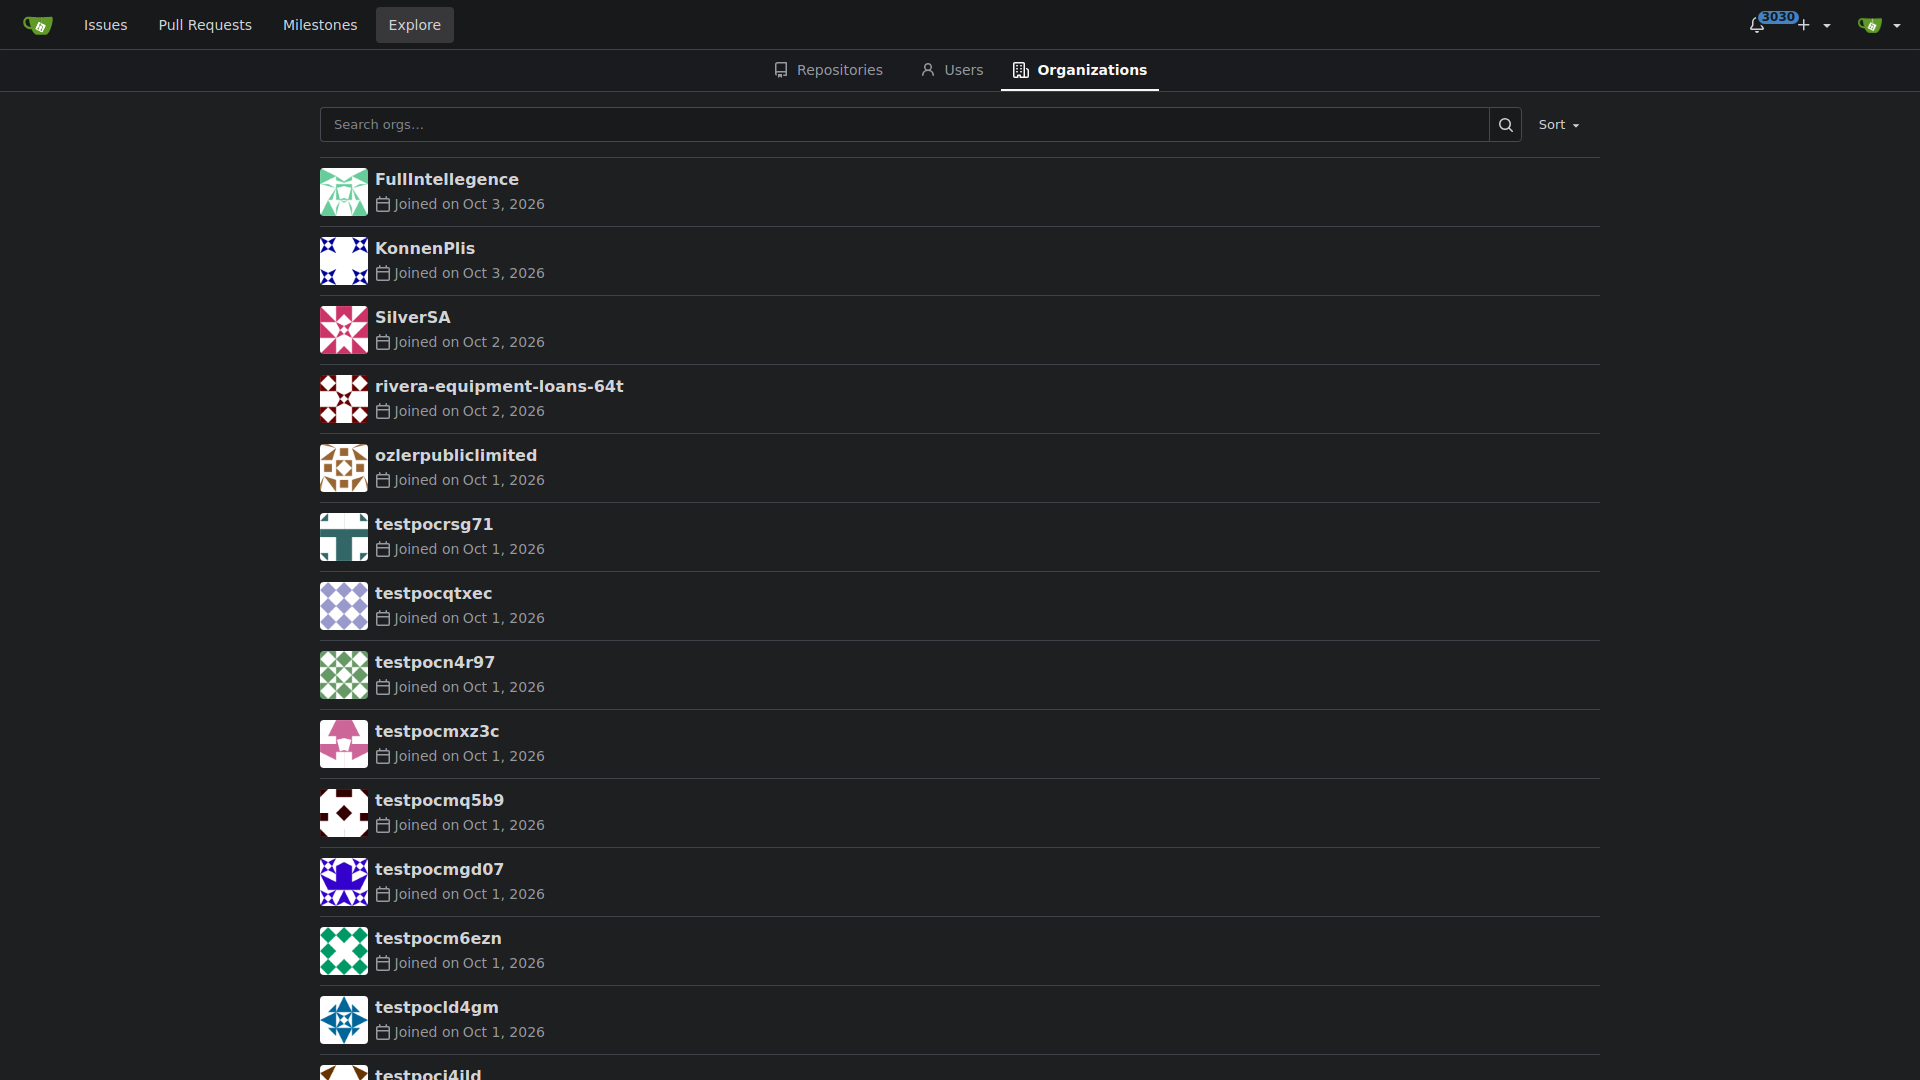Open the testpocqtxec organization link
The width and height of the screenshot is (1920, 1080).
(x=433, y=593)
